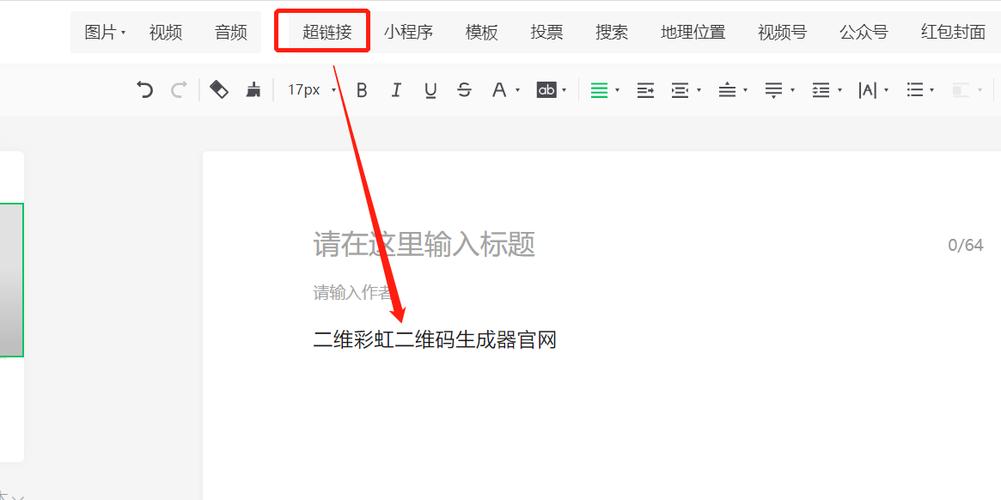The width and height of the screenshot is (1001, 500).
Task: Toggle bold formatting
Action: click(x=362, y=90)
